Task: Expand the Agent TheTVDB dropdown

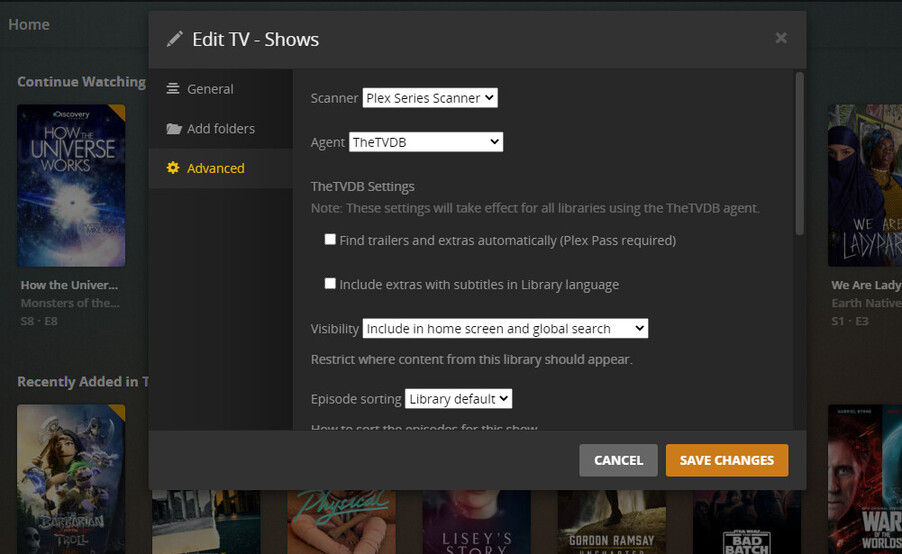Action: (426, 142)
